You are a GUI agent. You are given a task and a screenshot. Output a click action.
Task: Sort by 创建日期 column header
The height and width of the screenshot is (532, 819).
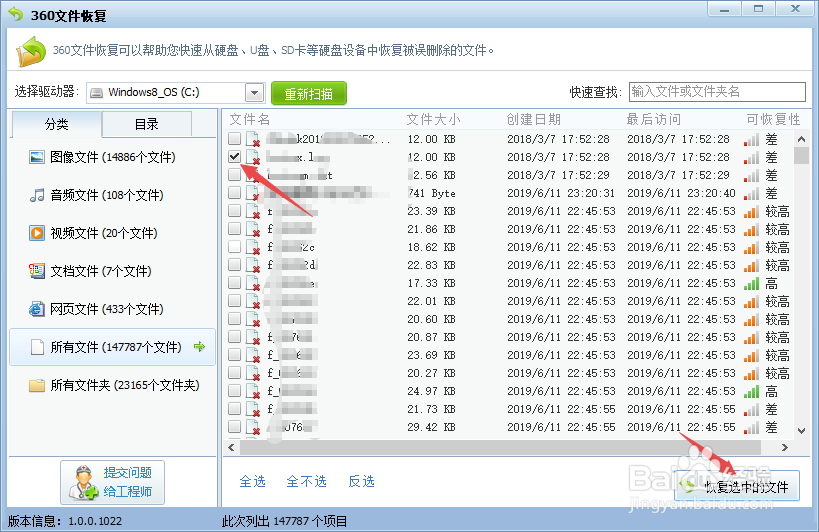click(533, 120)
